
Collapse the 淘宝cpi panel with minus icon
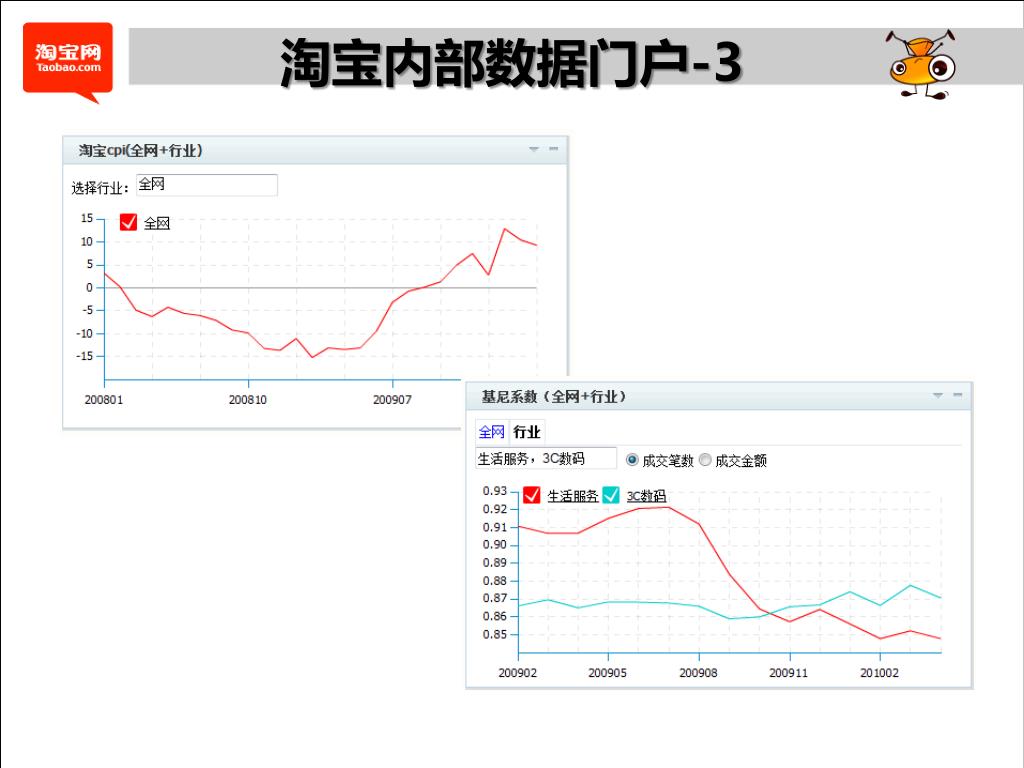tap(554, 149)
